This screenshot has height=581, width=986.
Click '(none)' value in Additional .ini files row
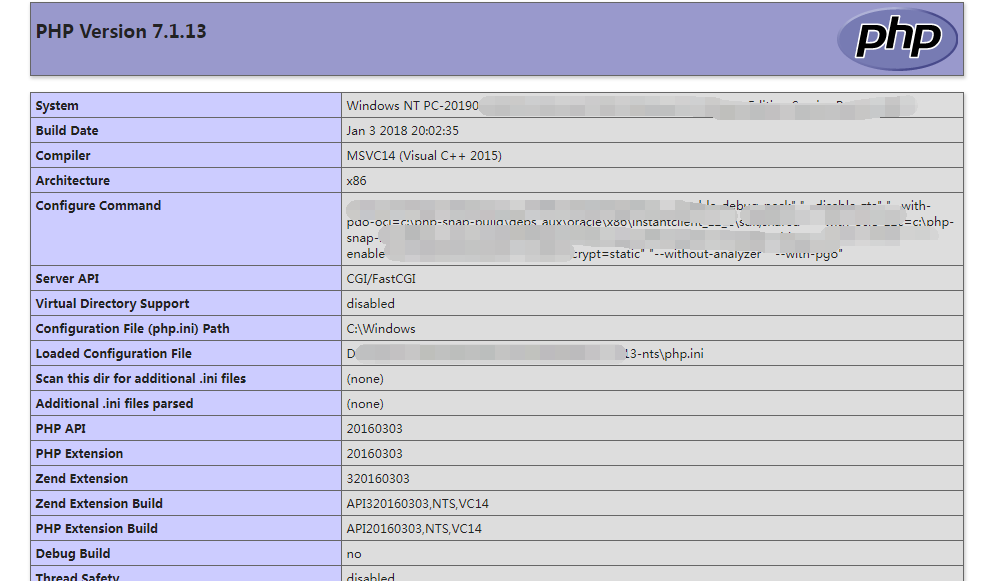coord(365,404)
